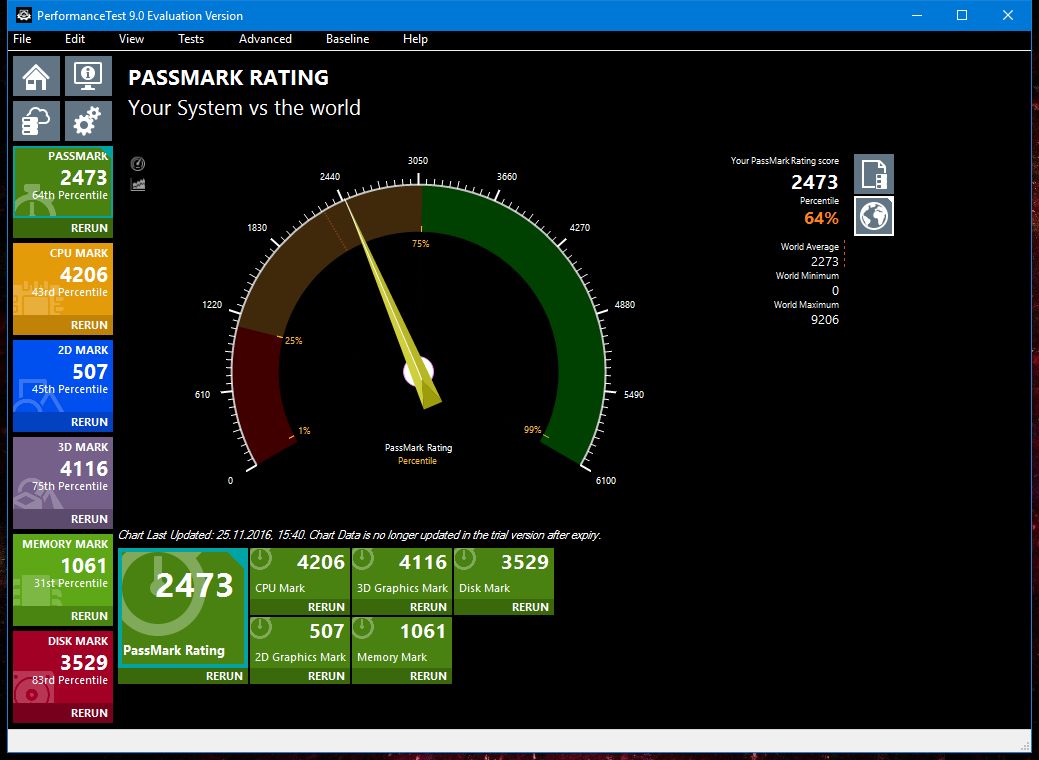This screenshot has width=1039, height=760.
Task: Rerun the 2D Mark test in sidebar
Action: pyautogui.click(x=89, y=422)
